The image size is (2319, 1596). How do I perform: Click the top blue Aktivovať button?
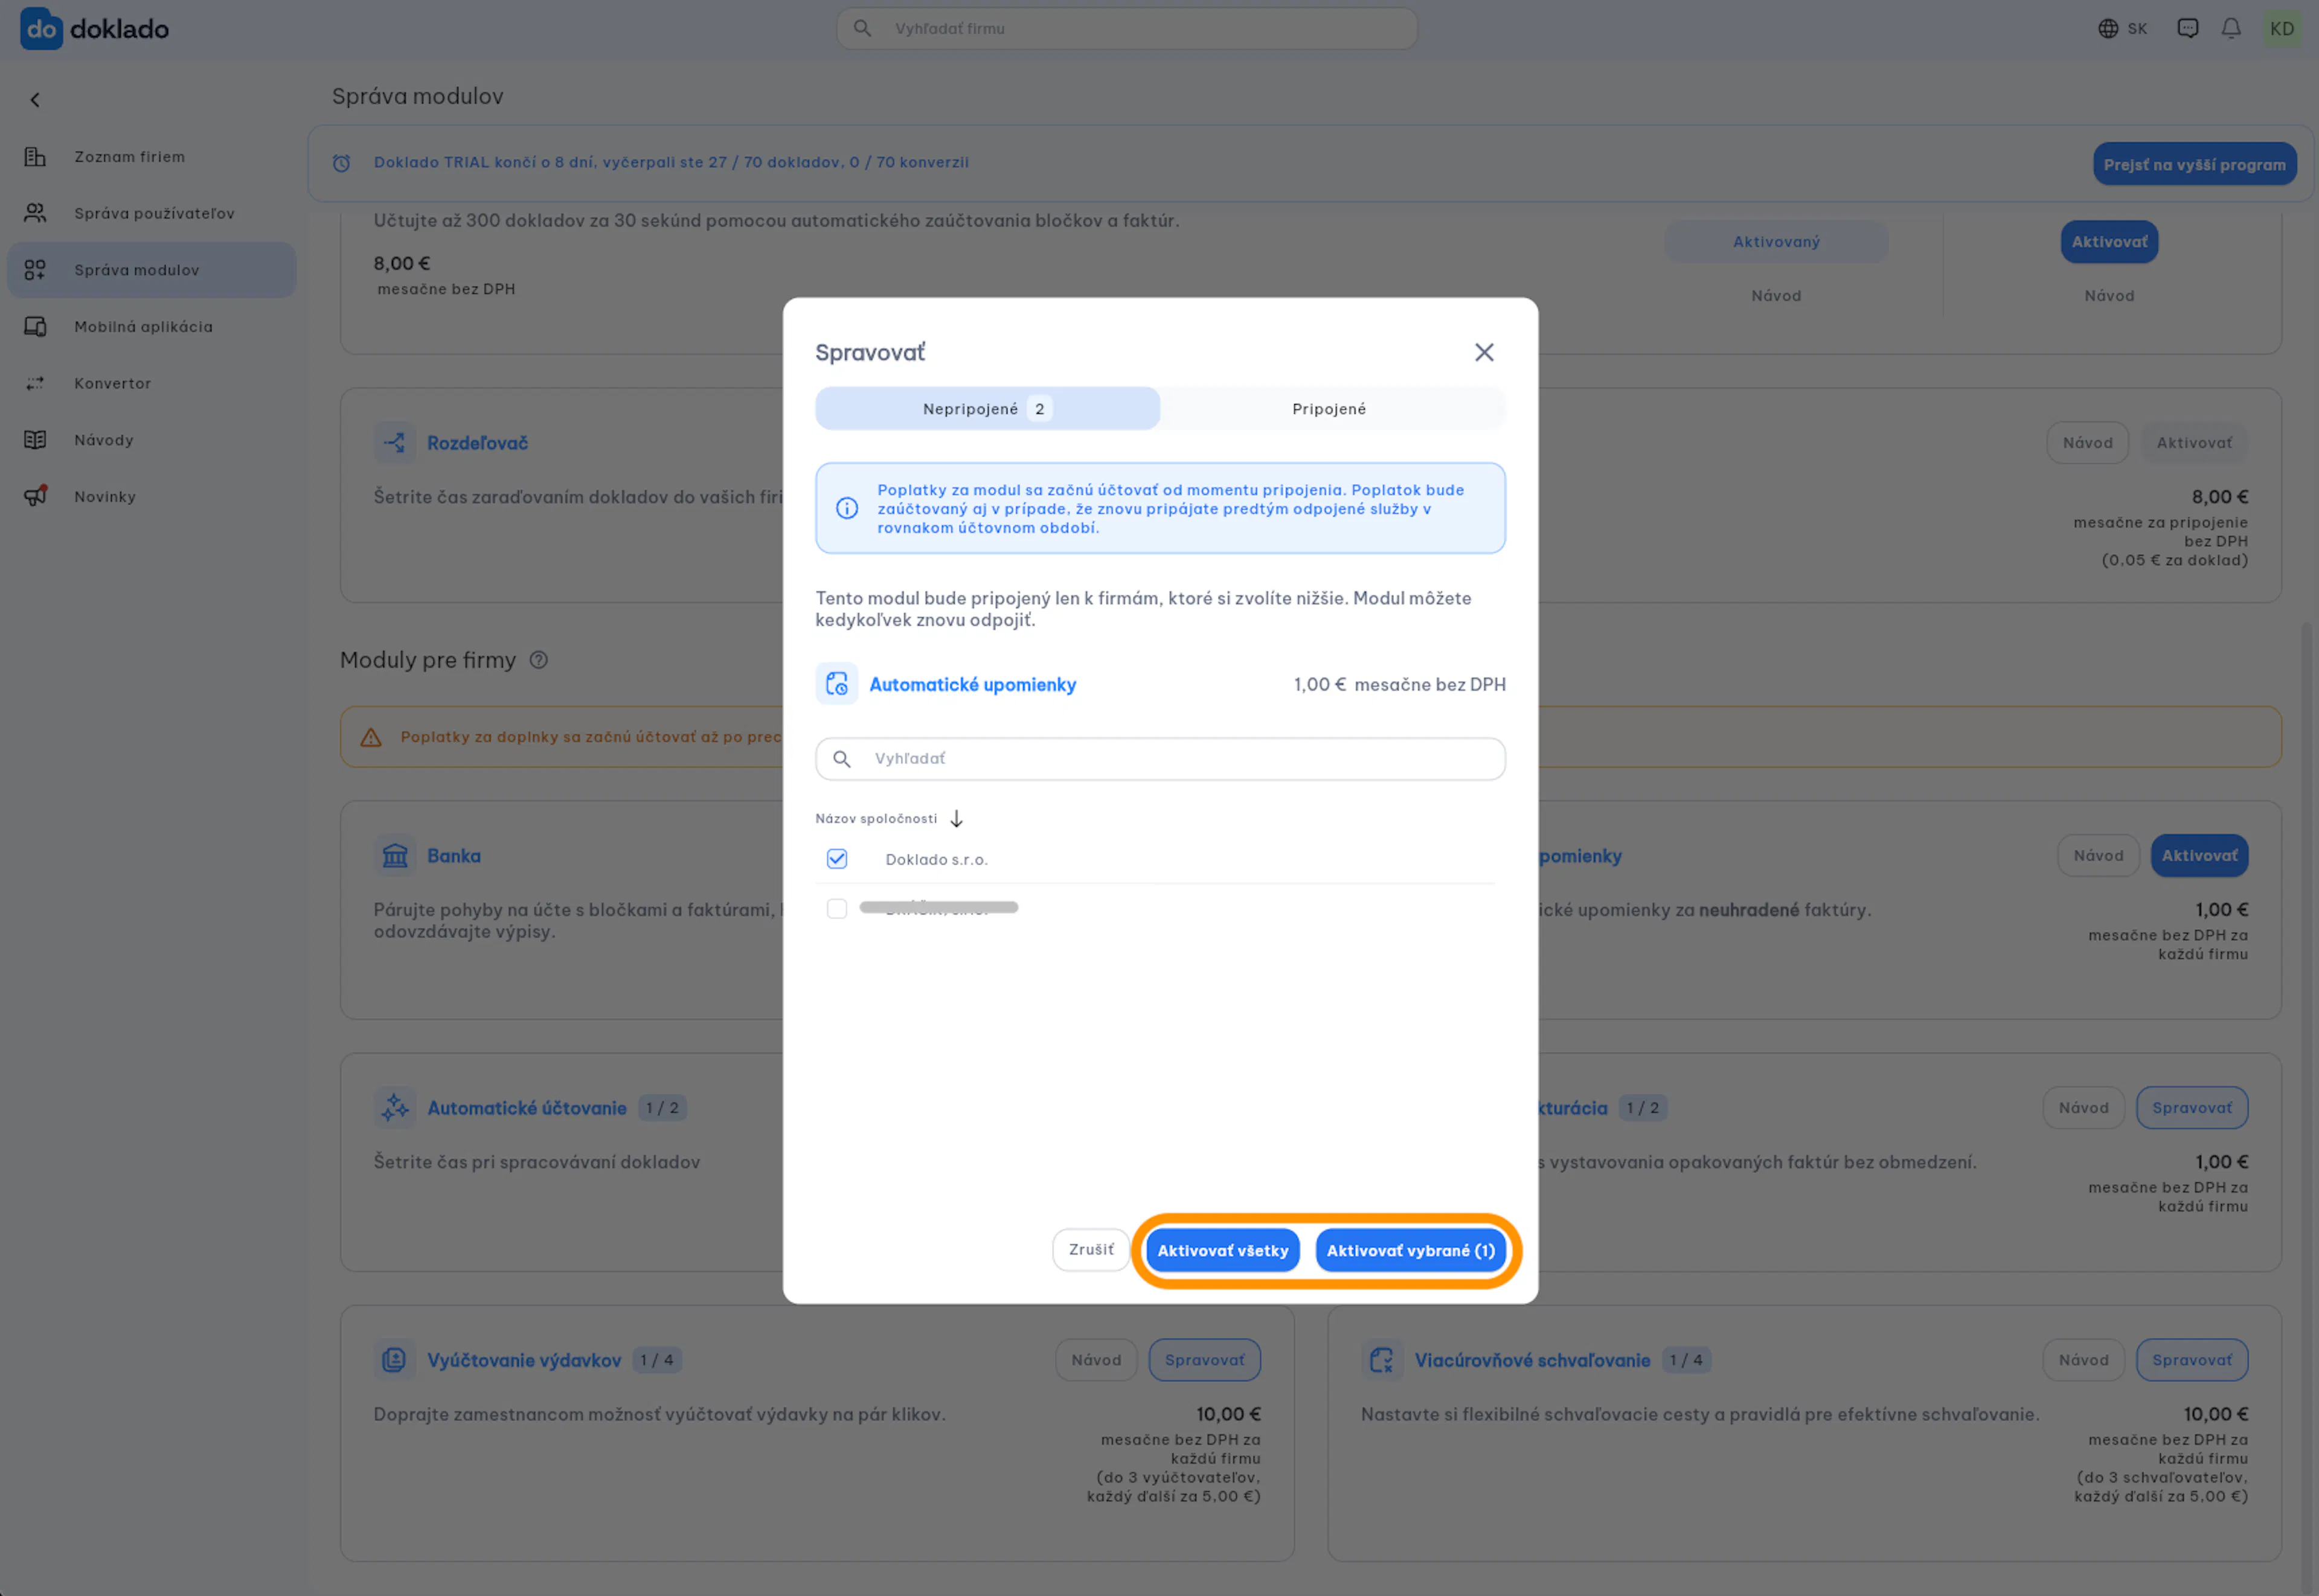pos(2109,242)
